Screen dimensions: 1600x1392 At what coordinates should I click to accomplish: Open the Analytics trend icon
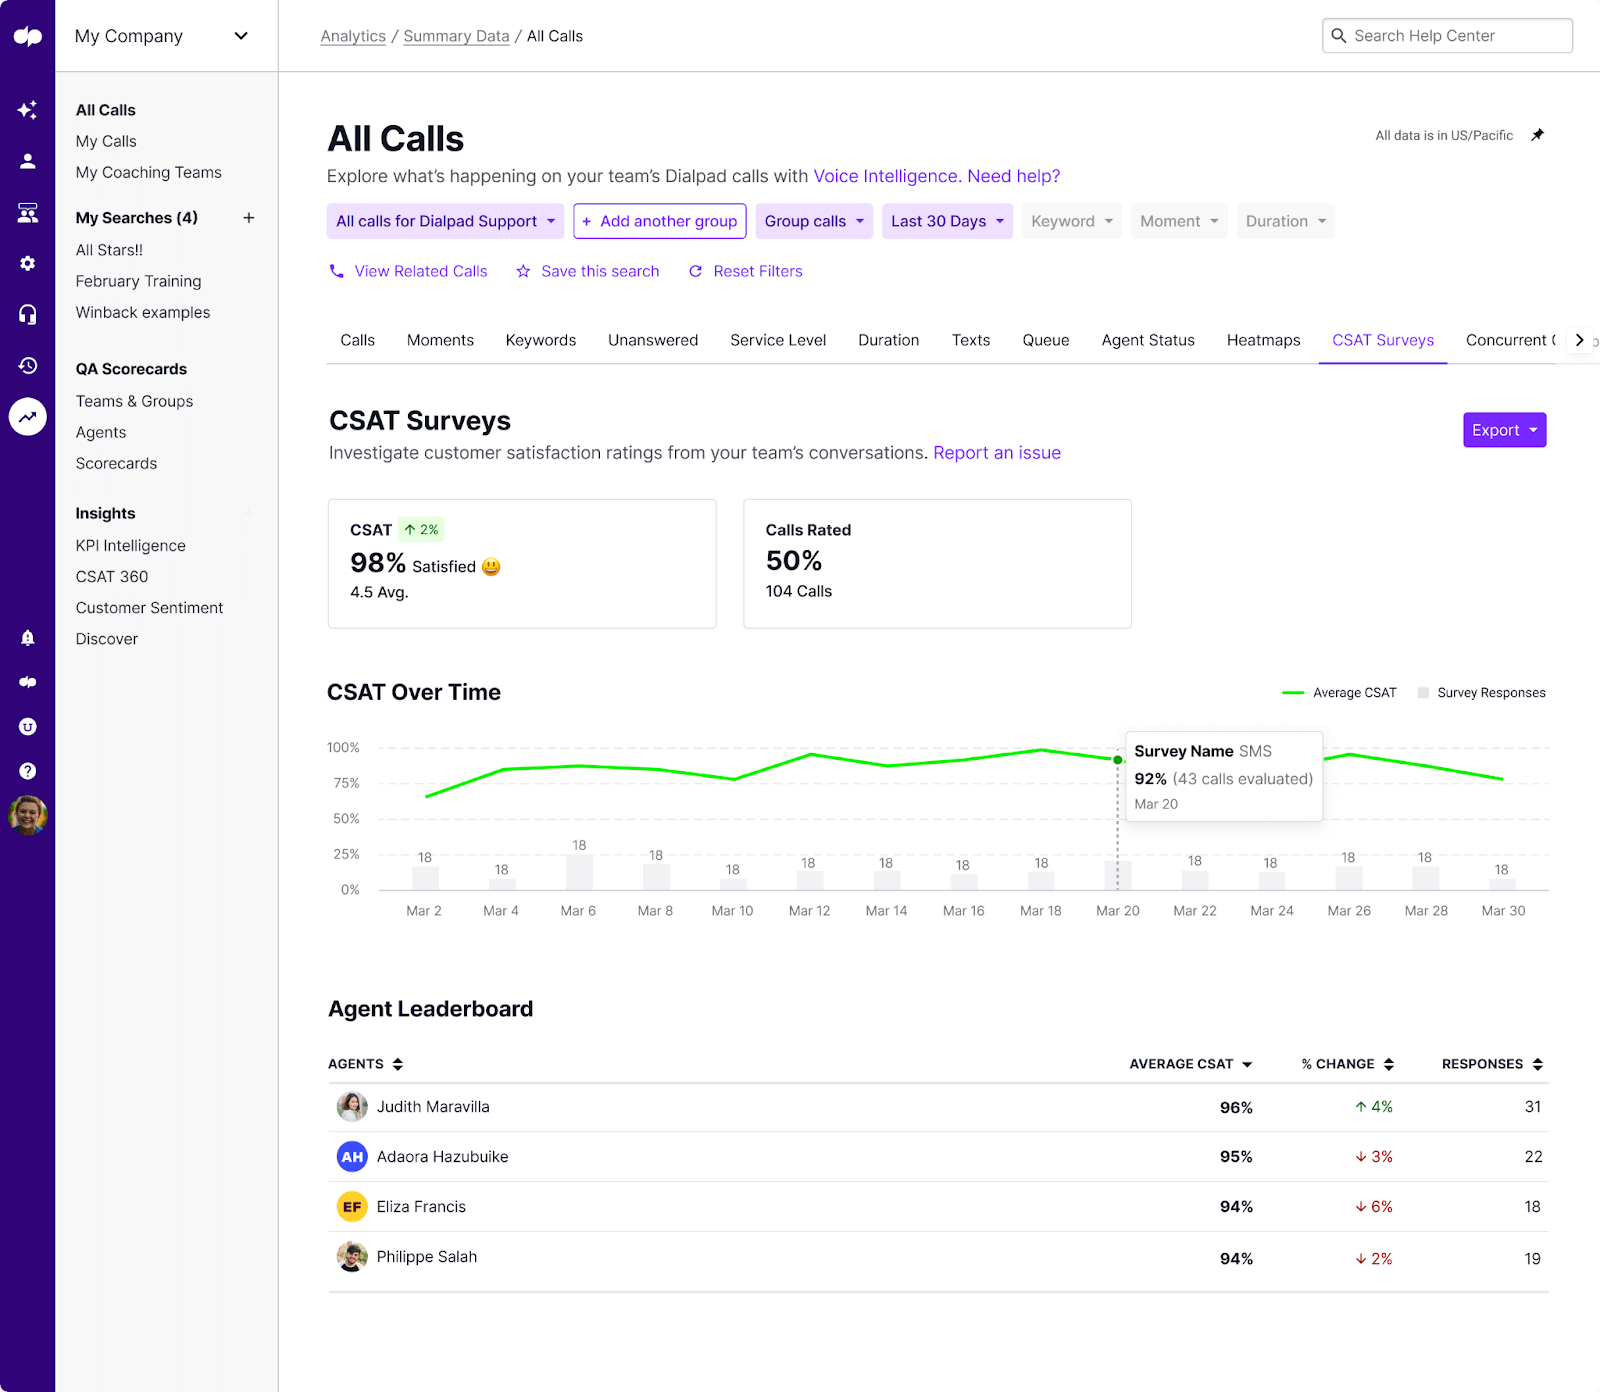pos(27,417)
